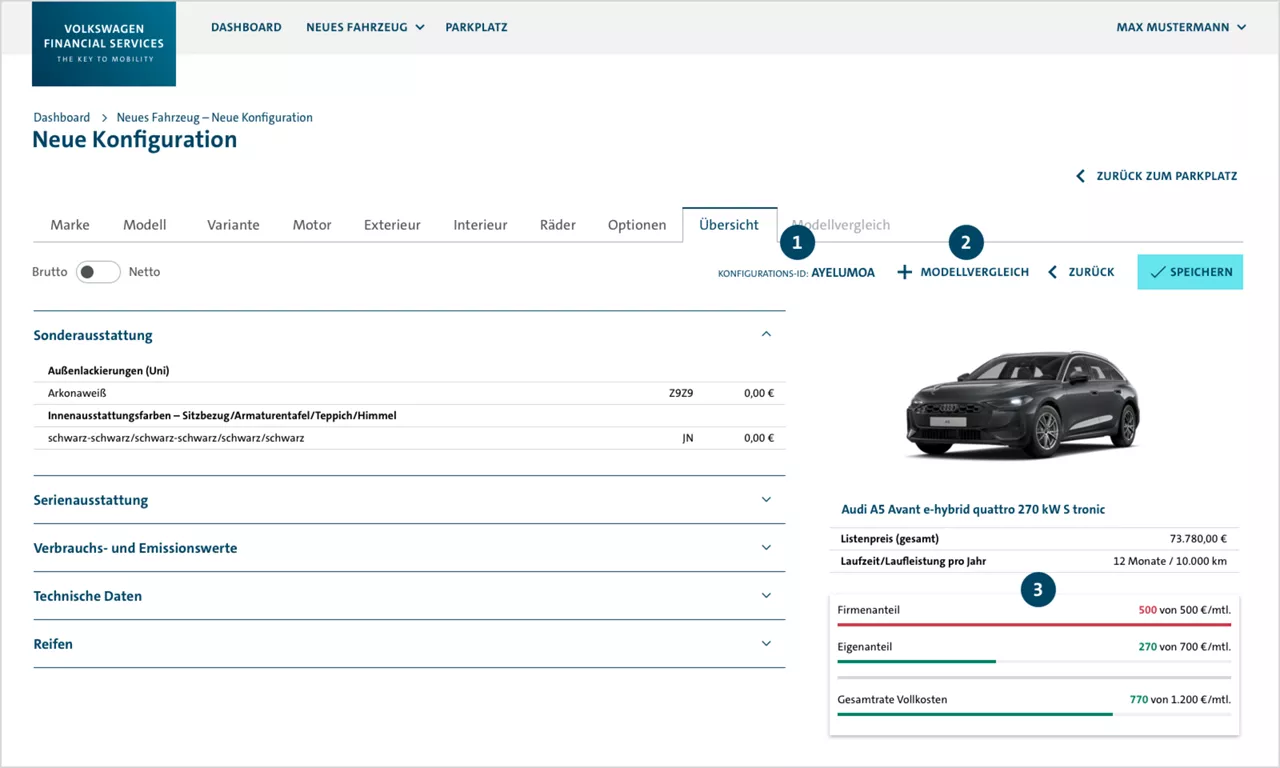The width and height of the screenshot is (1280, 768).
Task: Open the Neues Fahrzeug menu
Action: [x=365, y=27]
